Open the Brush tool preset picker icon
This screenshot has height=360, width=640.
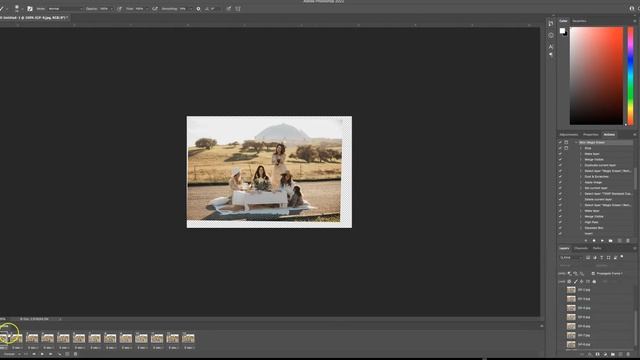pyautogui.click(x=17, y=8)
